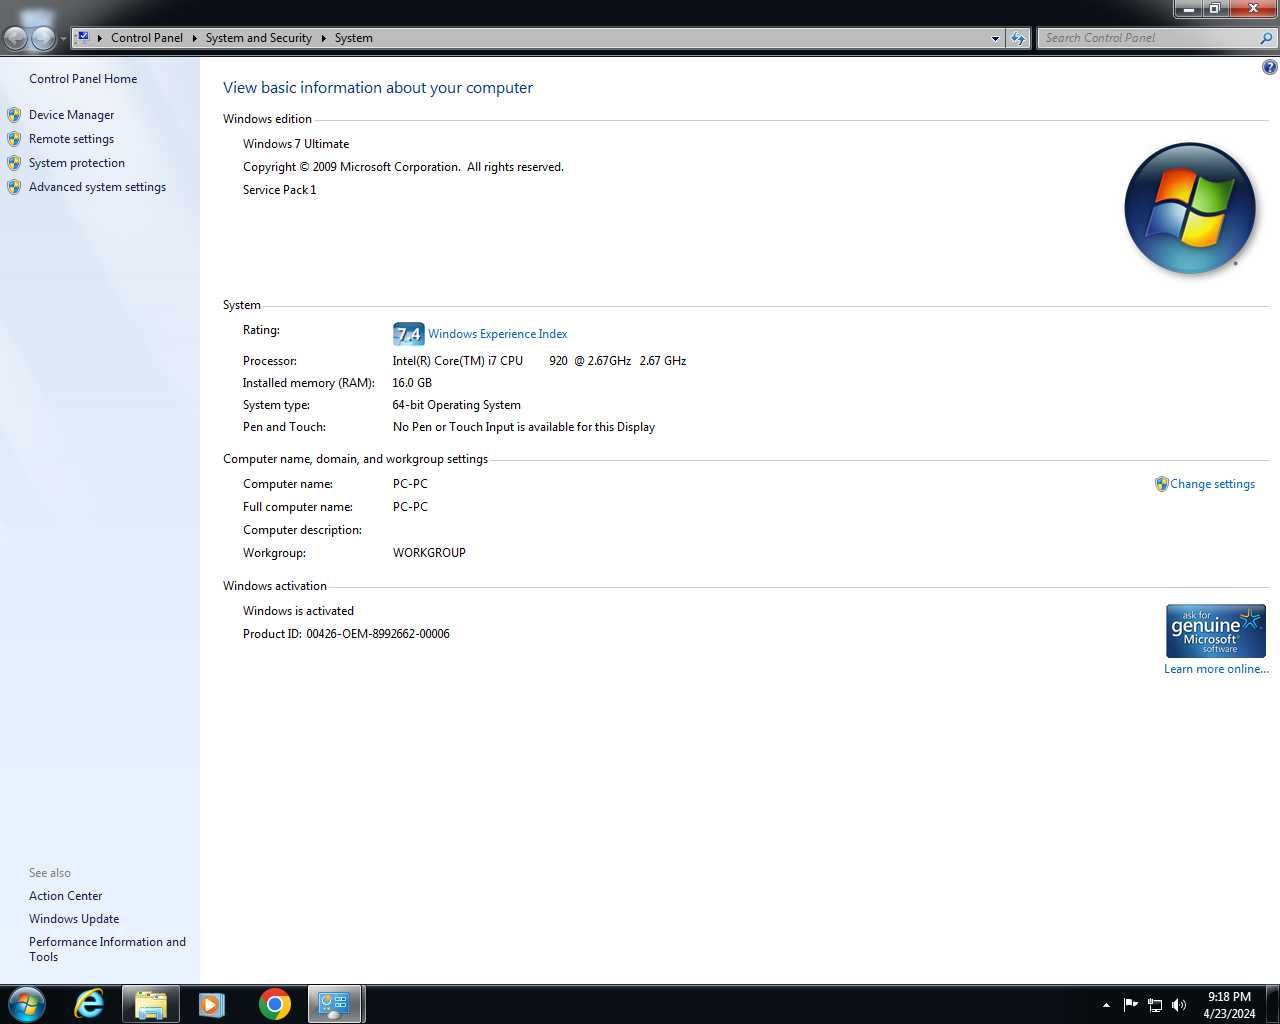Viewport: 1280px width, 1024px height.
Task: Click the Back navigation arrow button
Action: click(x=16, y=38)
